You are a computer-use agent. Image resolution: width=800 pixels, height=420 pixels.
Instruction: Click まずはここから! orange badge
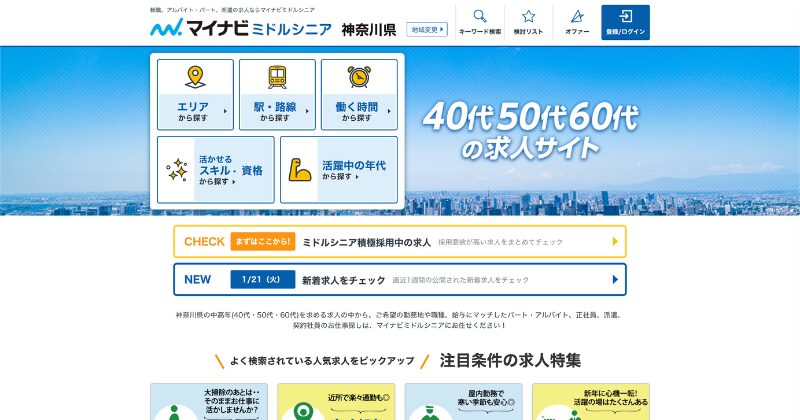(x=263, y=241)
